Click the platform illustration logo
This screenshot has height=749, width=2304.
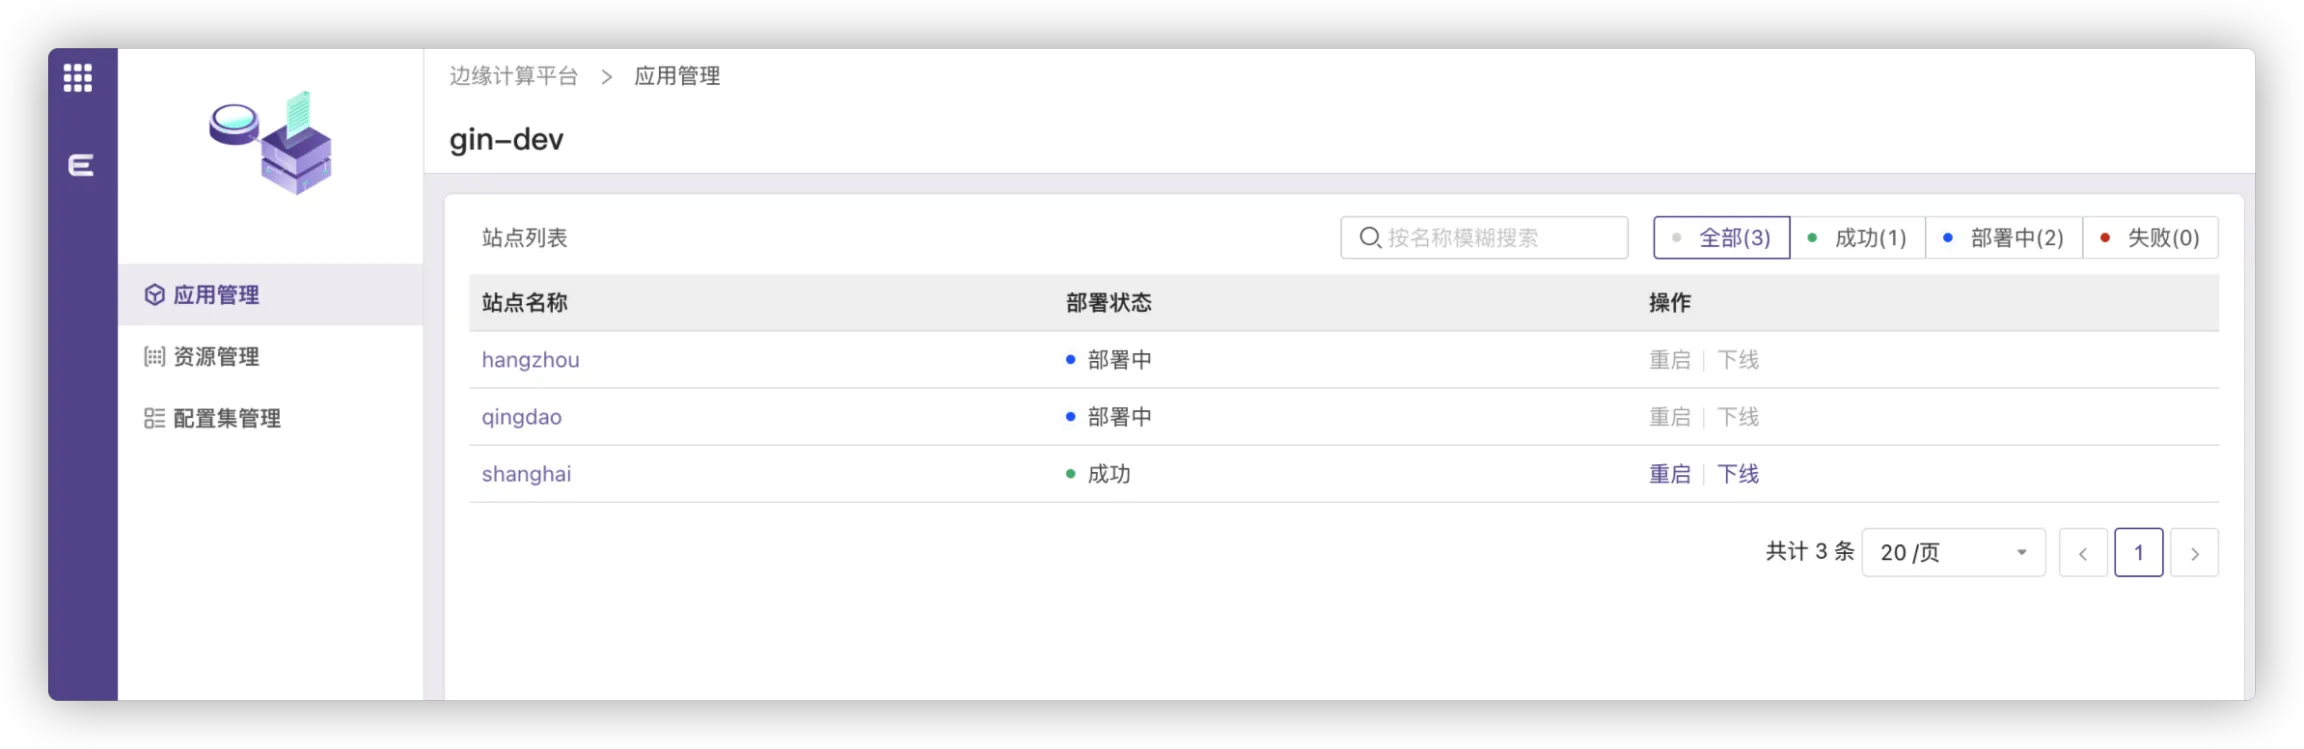coord(271,144)
